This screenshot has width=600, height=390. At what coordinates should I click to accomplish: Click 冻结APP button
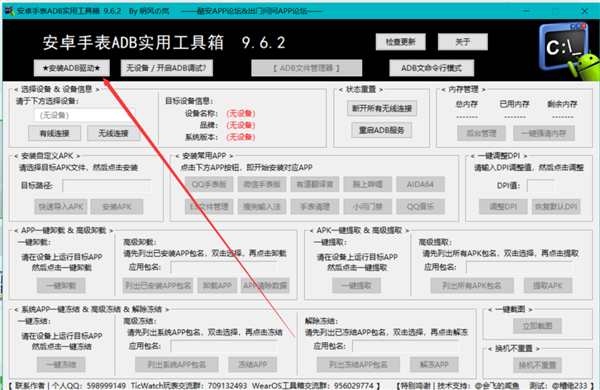coord(253,364)
